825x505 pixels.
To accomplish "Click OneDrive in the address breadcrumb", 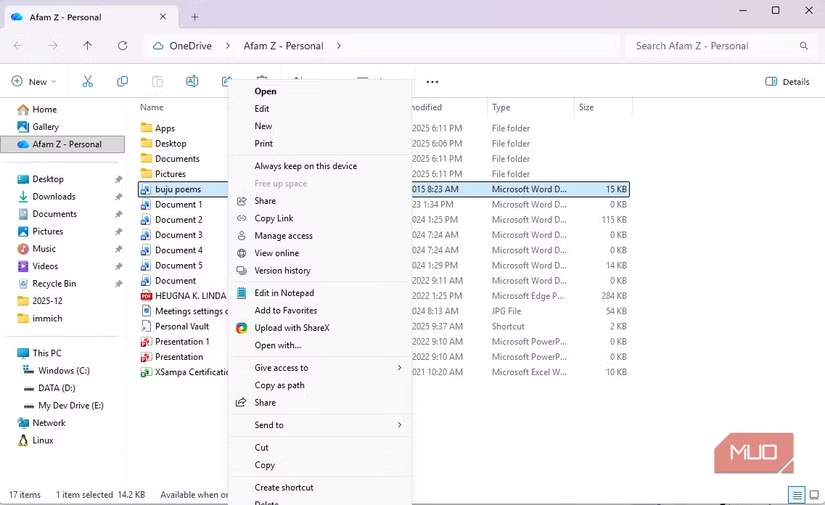I will 190,46.
